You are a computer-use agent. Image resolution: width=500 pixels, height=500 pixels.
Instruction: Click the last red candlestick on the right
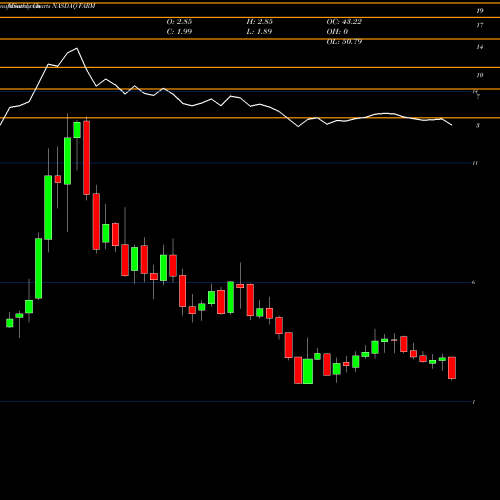pos(452,368)
